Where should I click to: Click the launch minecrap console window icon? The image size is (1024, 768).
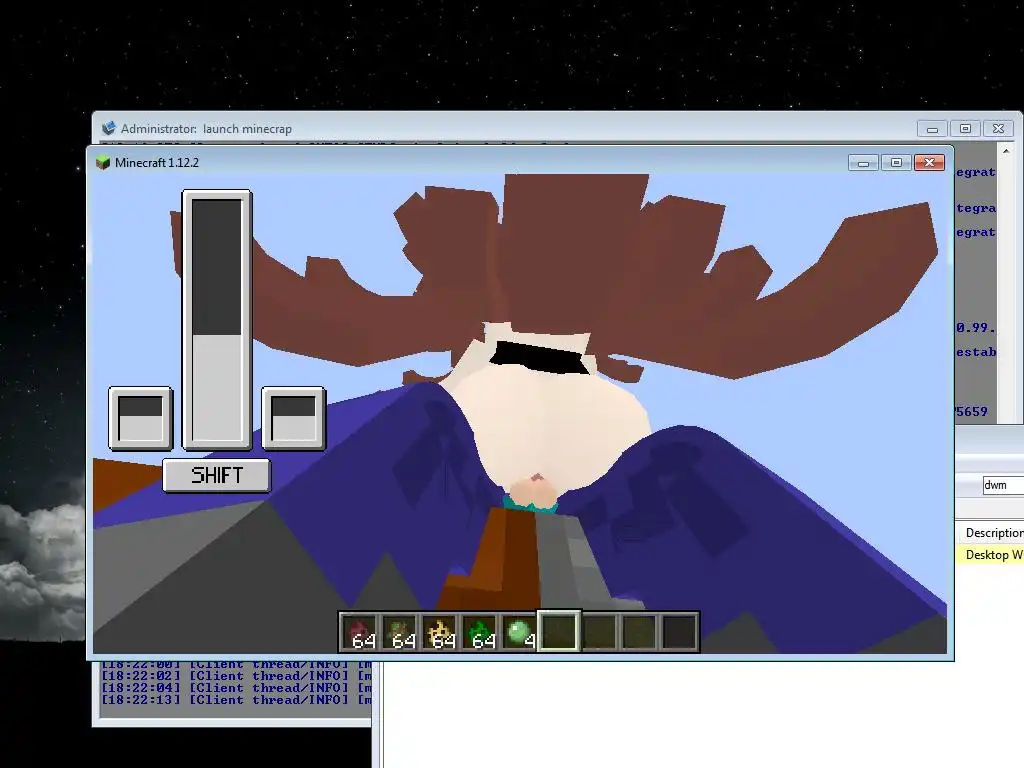tap(109, 129)
